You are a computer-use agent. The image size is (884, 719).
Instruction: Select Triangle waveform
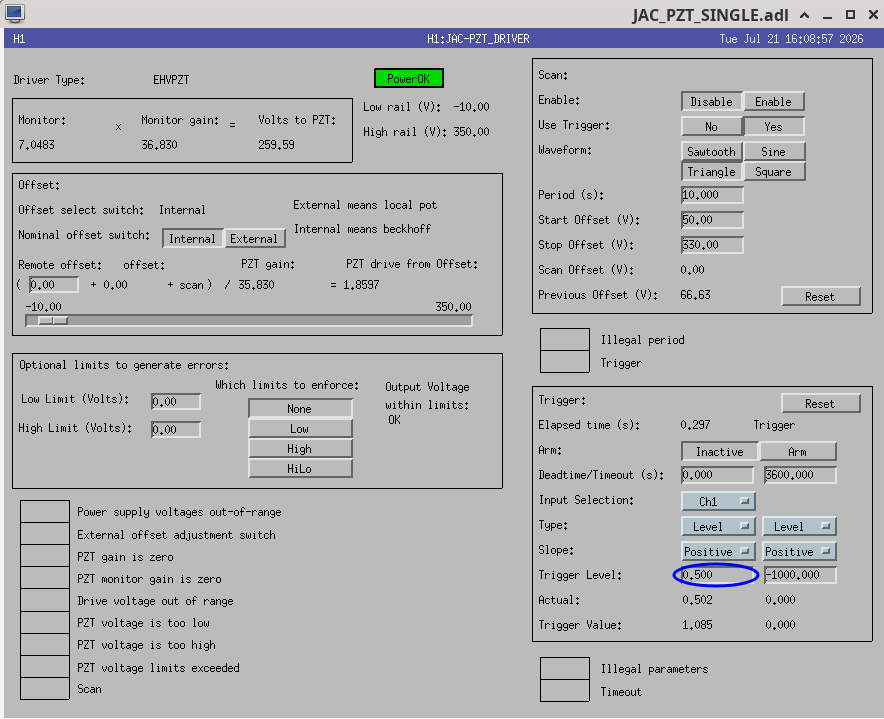[x=711, y=171]
